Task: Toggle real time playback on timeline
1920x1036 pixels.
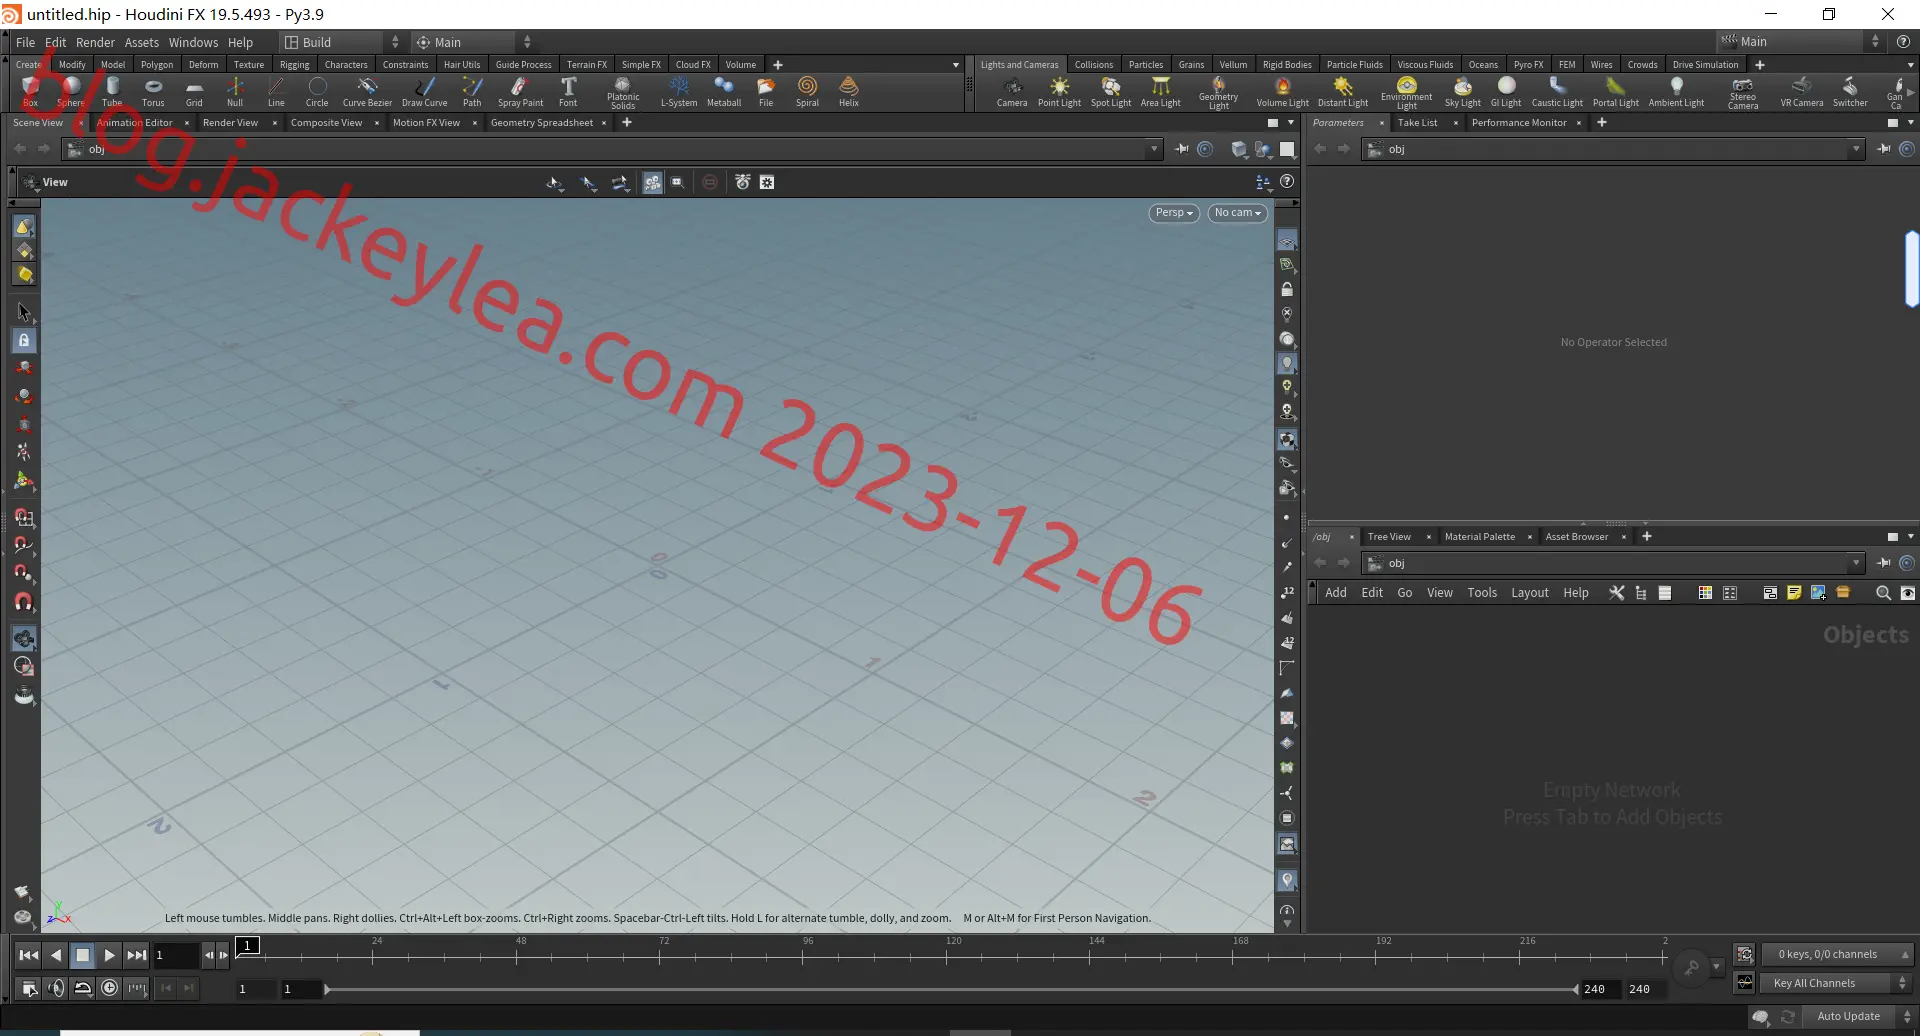Action: click(109, 988)
